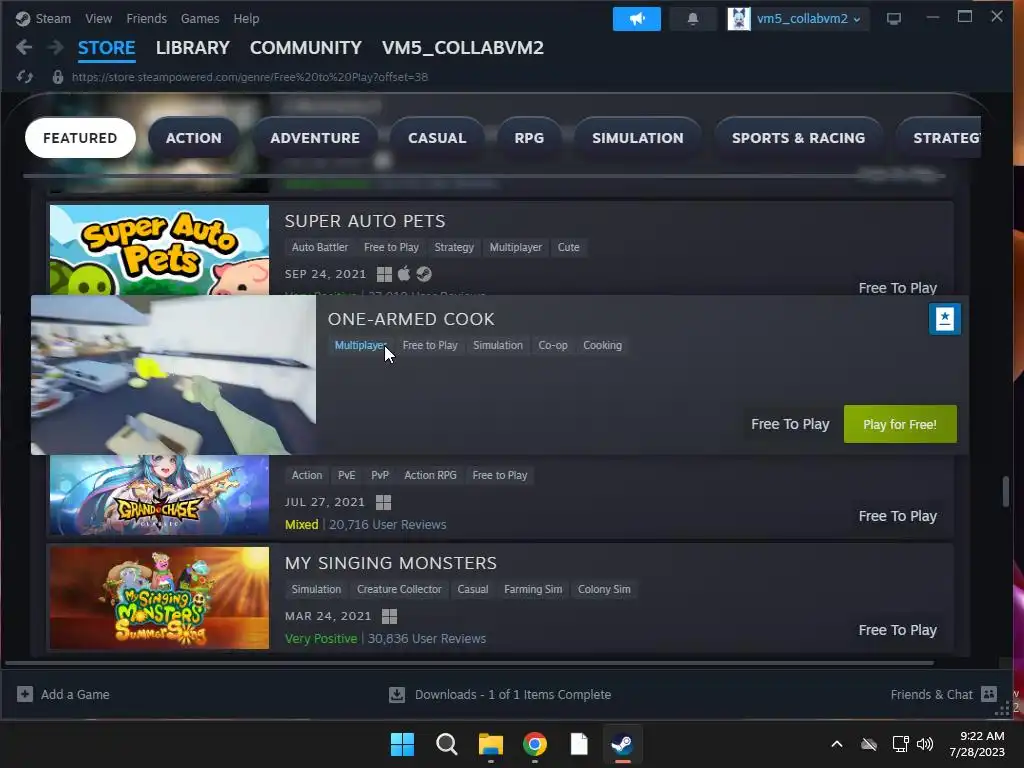Viewport: 1024px width, 768px height.
Task: Open the MY SINGING MONSTERS title
Action: (x=391, y=563)
